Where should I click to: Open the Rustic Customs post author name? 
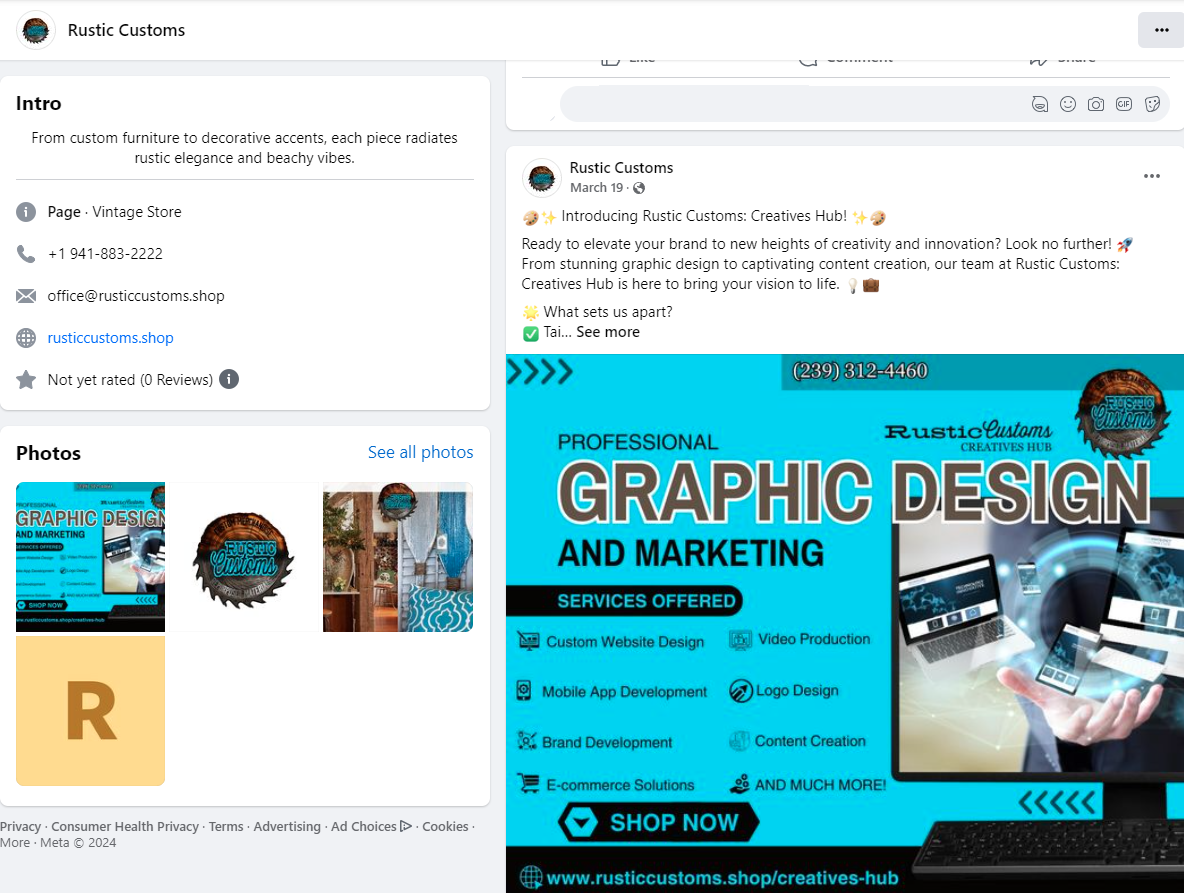point(621,168)
